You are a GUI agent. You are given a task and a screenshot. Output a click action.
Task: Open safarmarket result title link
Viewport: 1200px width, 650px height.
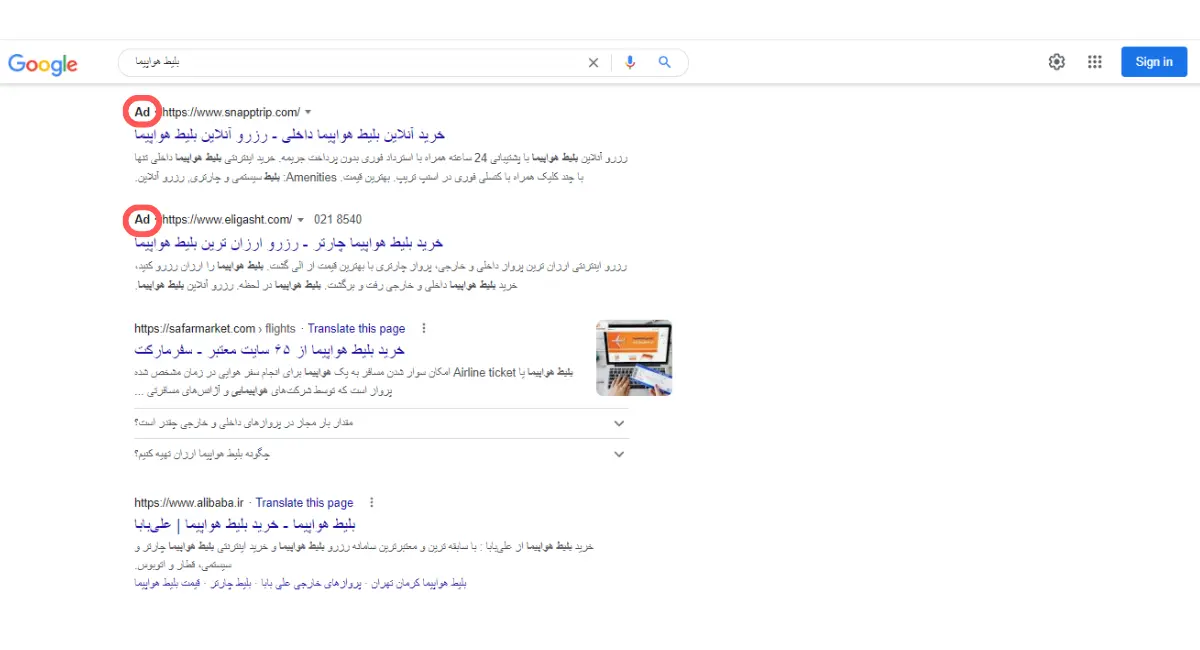270,351
